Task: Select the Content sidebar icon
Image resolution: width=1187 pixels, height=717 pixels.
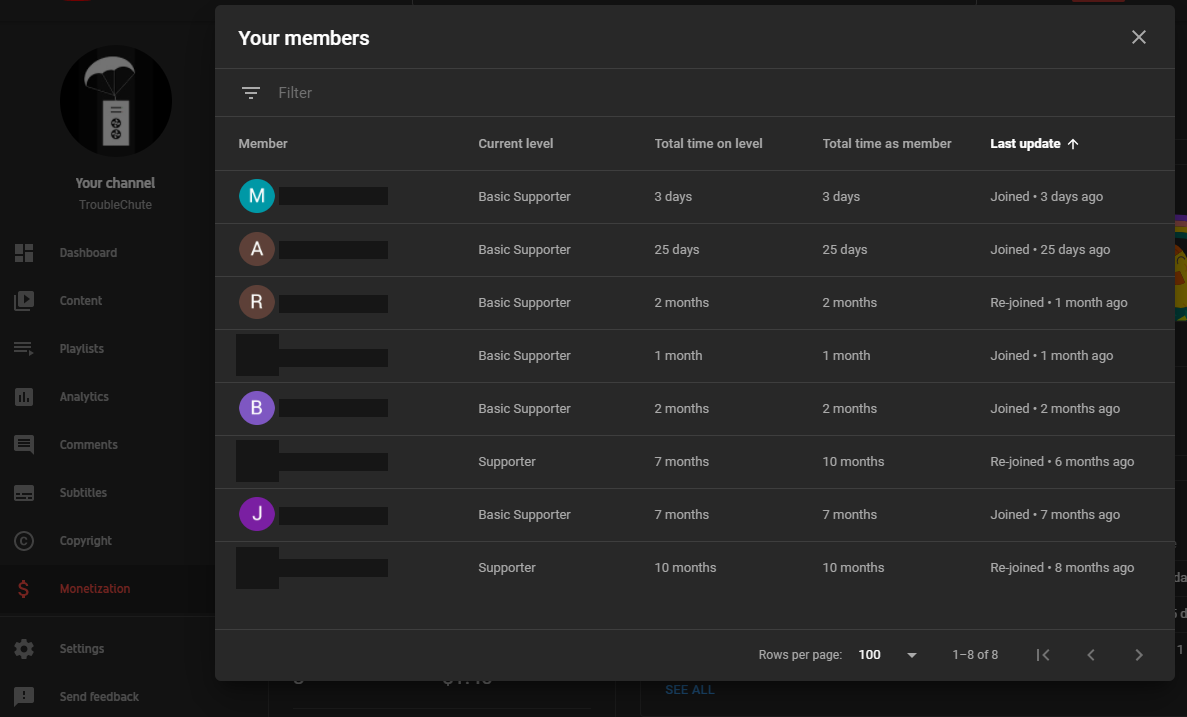Action: click(x=24, y=300)
